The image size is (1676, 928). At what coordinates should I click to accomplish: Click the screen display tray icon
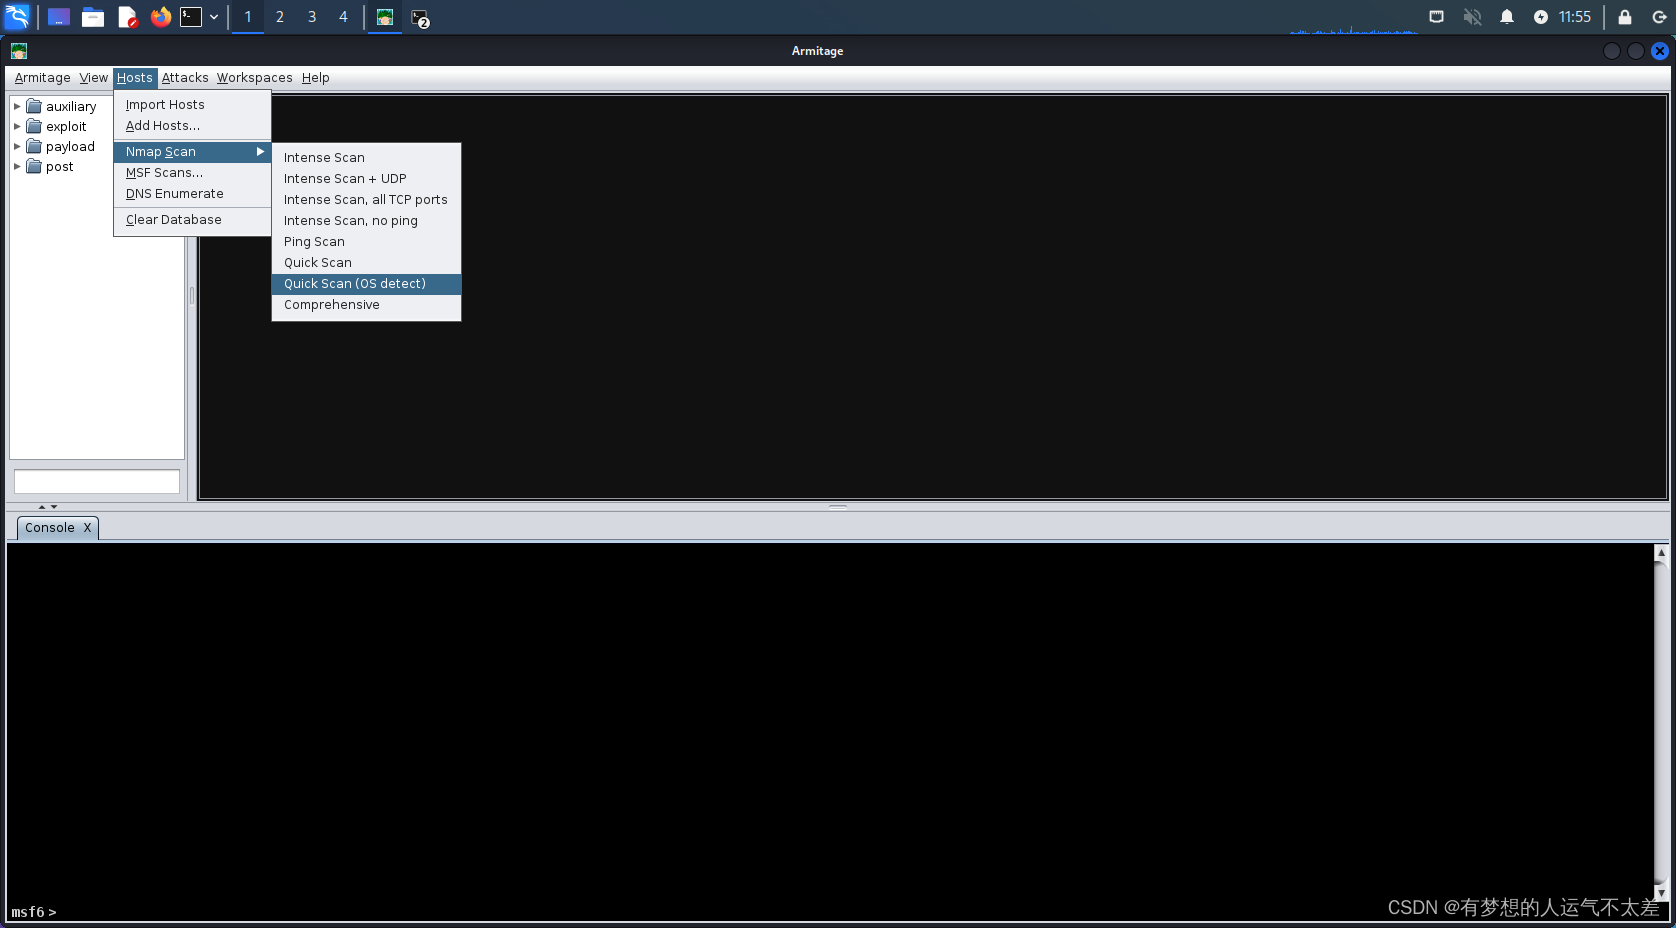(x=1436, y=17)
